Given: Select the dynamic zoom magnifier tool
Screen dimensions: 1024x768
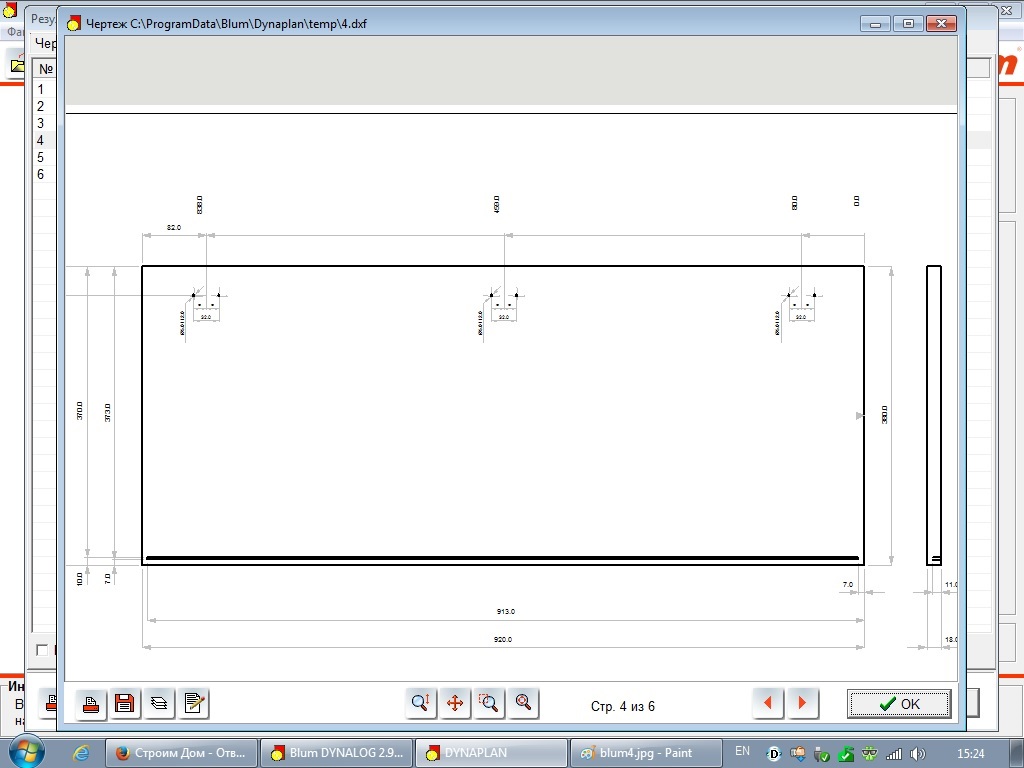Looking at the screenshot, I should pyautogui.click(x=421, y=703).
